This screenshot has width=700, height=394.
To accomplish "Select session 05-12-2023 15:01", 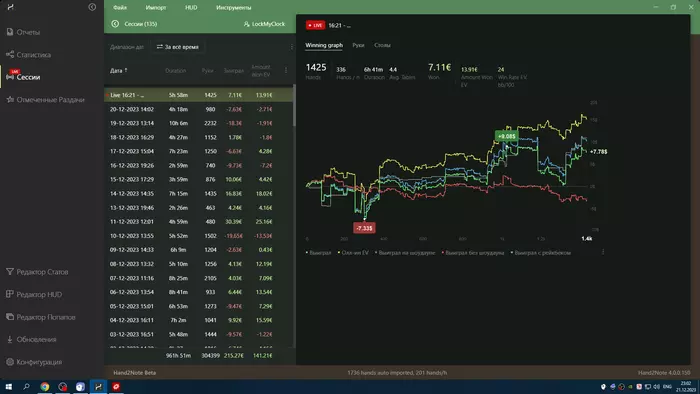I will tap(199, 307).
